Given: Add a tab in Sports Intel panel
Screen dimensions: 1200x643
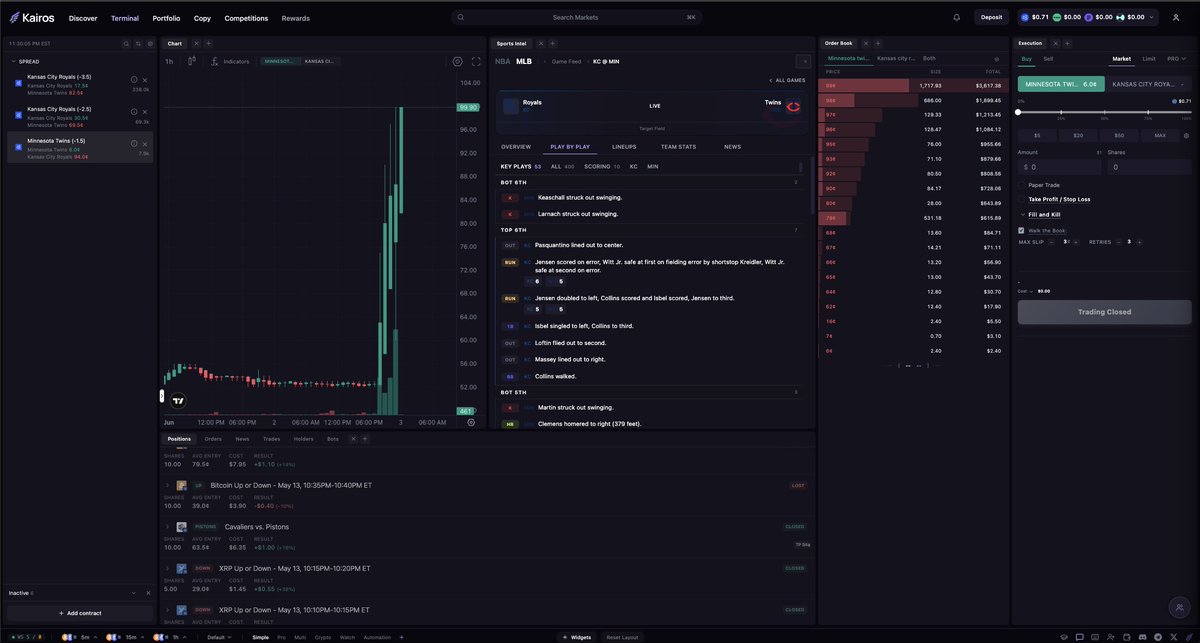Looking at the screenshot, I should click(x=552, y=44).
